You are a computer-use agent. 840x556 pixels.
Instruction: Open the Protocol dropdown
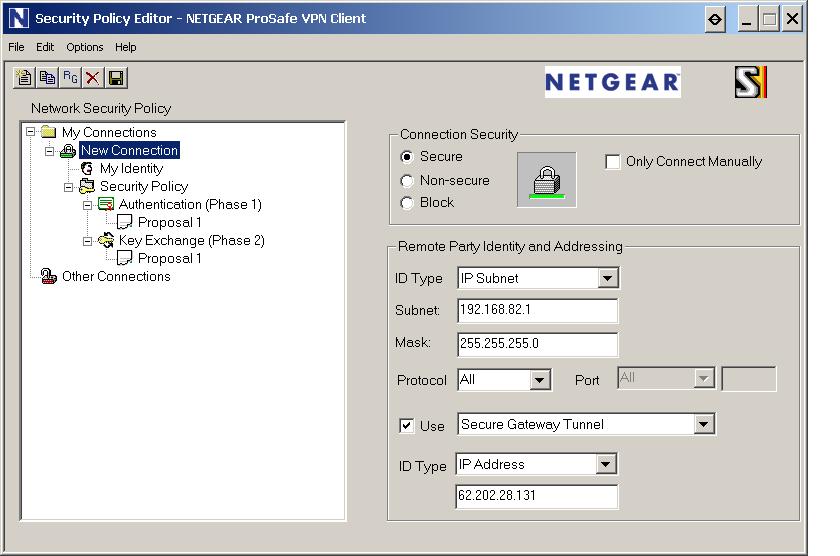click(x=539, y=380)
